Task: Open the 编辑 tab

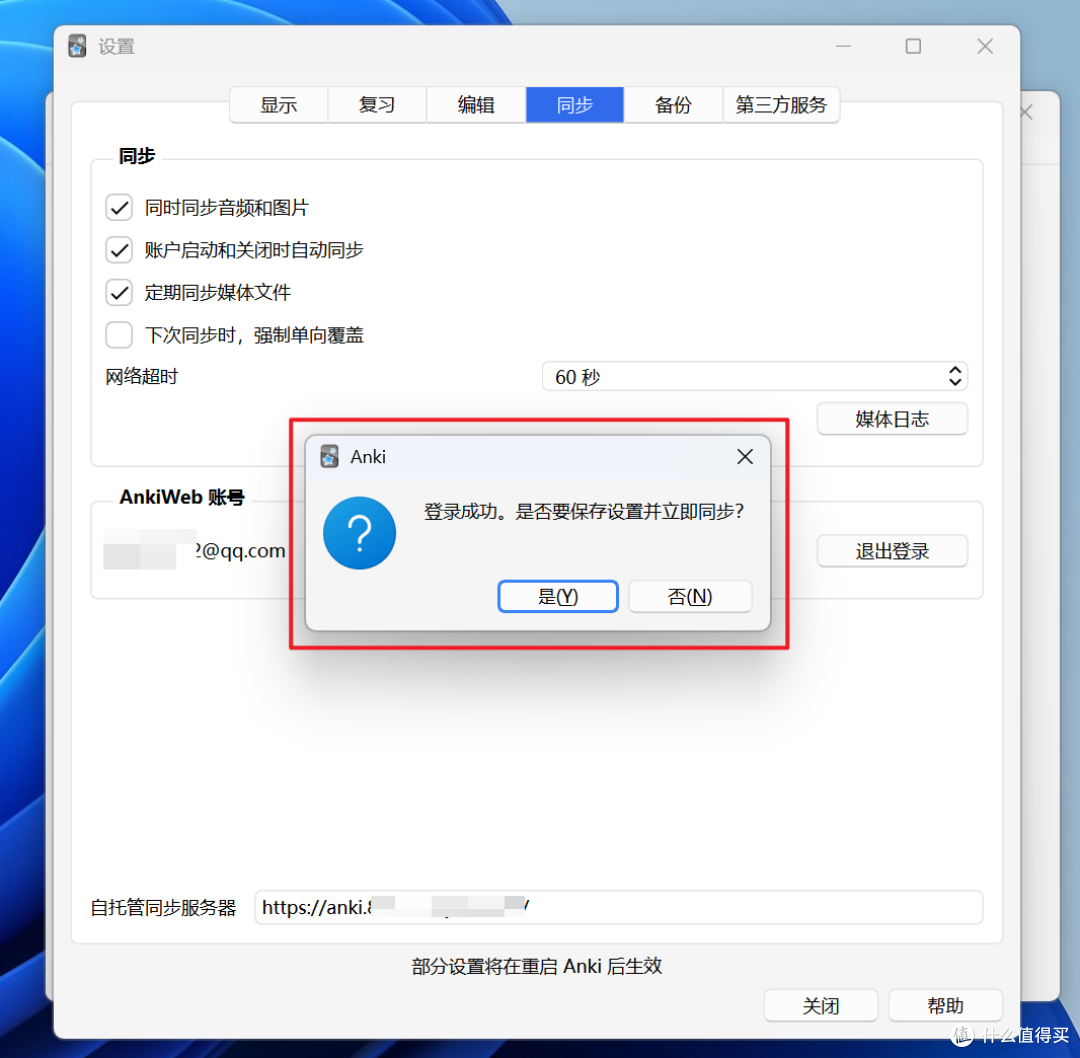Action: [x=476, y=105]
